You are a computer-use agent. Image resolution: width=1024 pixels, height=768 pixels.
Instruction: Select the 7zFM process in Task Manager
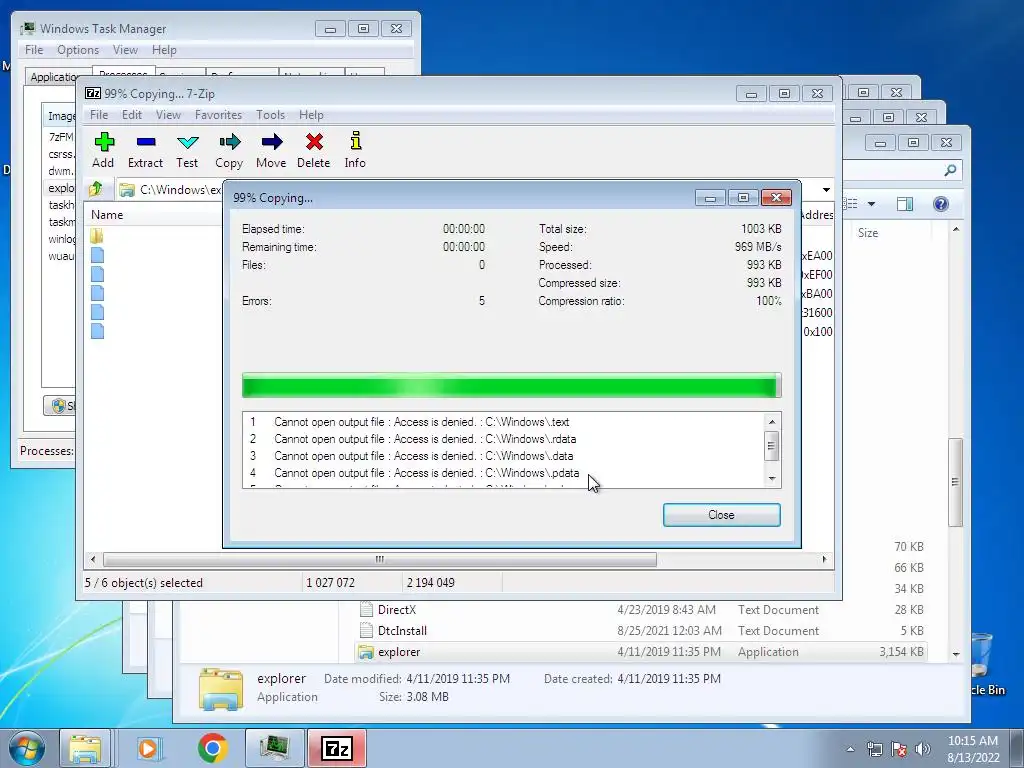[x=60, y=136]
